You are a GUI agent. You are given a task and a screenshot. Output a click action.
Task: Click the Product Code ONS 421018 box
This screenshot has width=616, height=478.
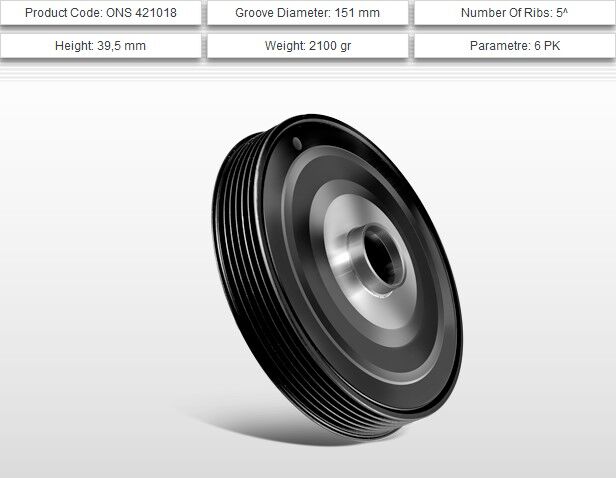pyautogui.click(x=101, y=13)
